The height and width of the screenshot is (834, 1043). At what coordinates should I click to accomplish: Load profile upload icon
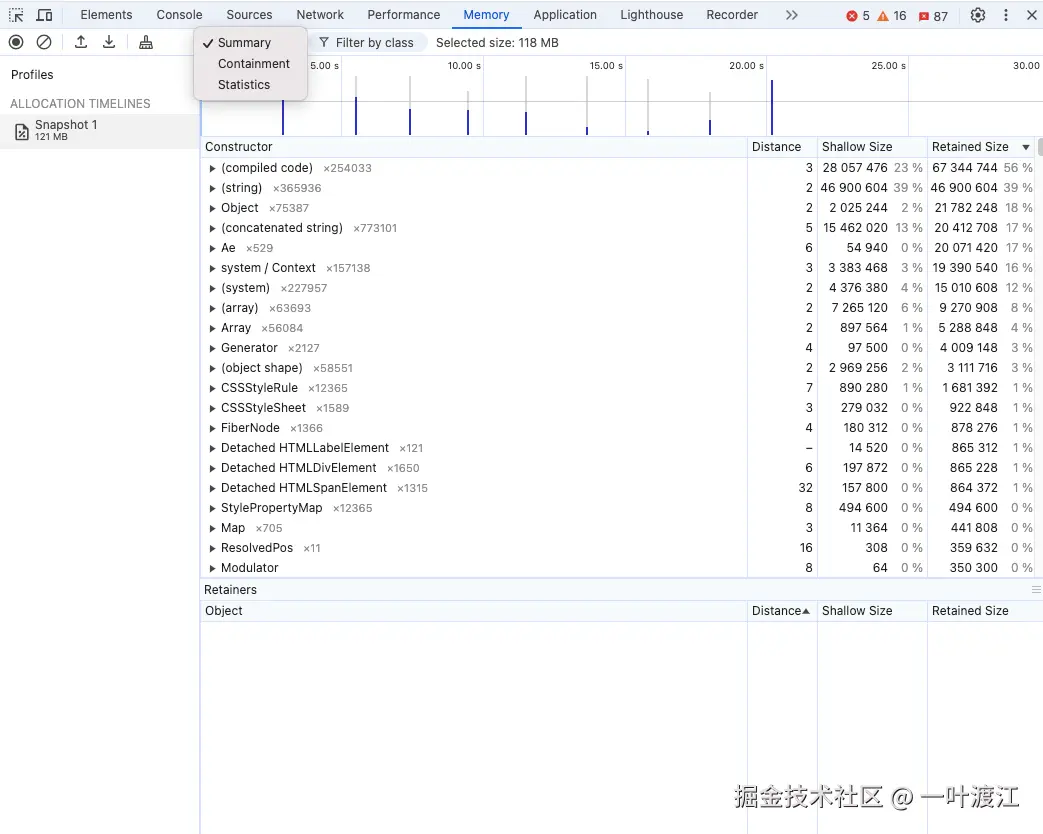coord(80,43)
